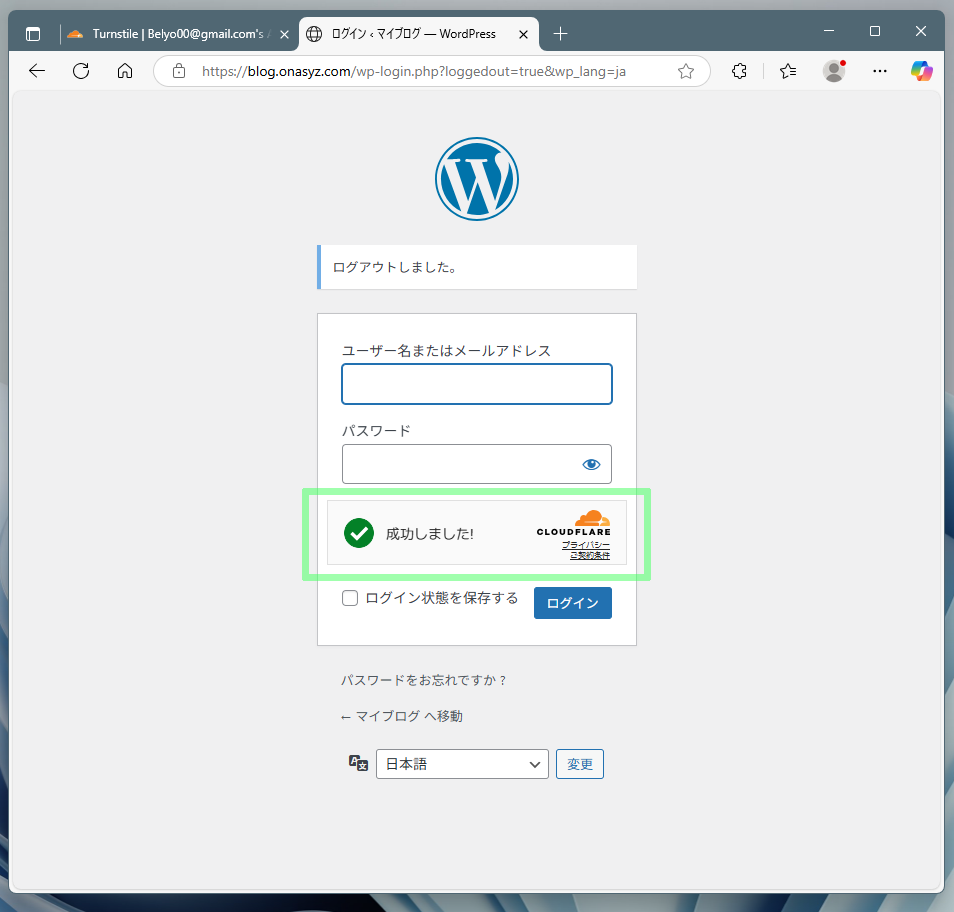Go to browser home page
The height and width of the screenshot is (912, 954).
[x=125, y=71]
